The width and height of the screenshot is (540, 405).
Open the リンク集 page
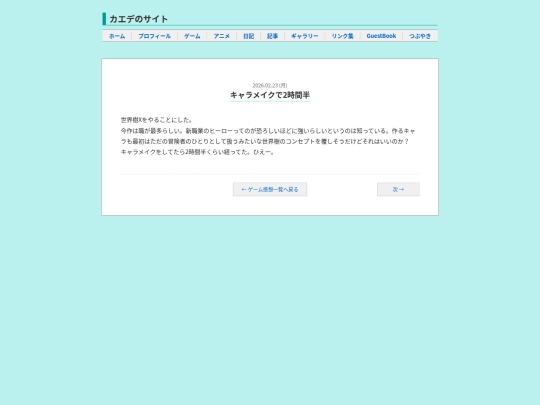(x=343, y=36)
